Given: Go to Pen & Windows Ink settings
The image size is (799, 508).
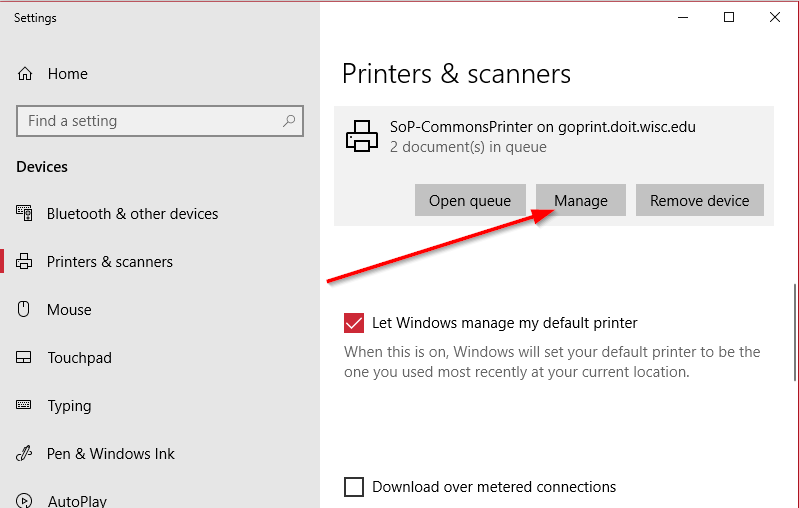Looking at the screenshot, I should coord(111,453).
